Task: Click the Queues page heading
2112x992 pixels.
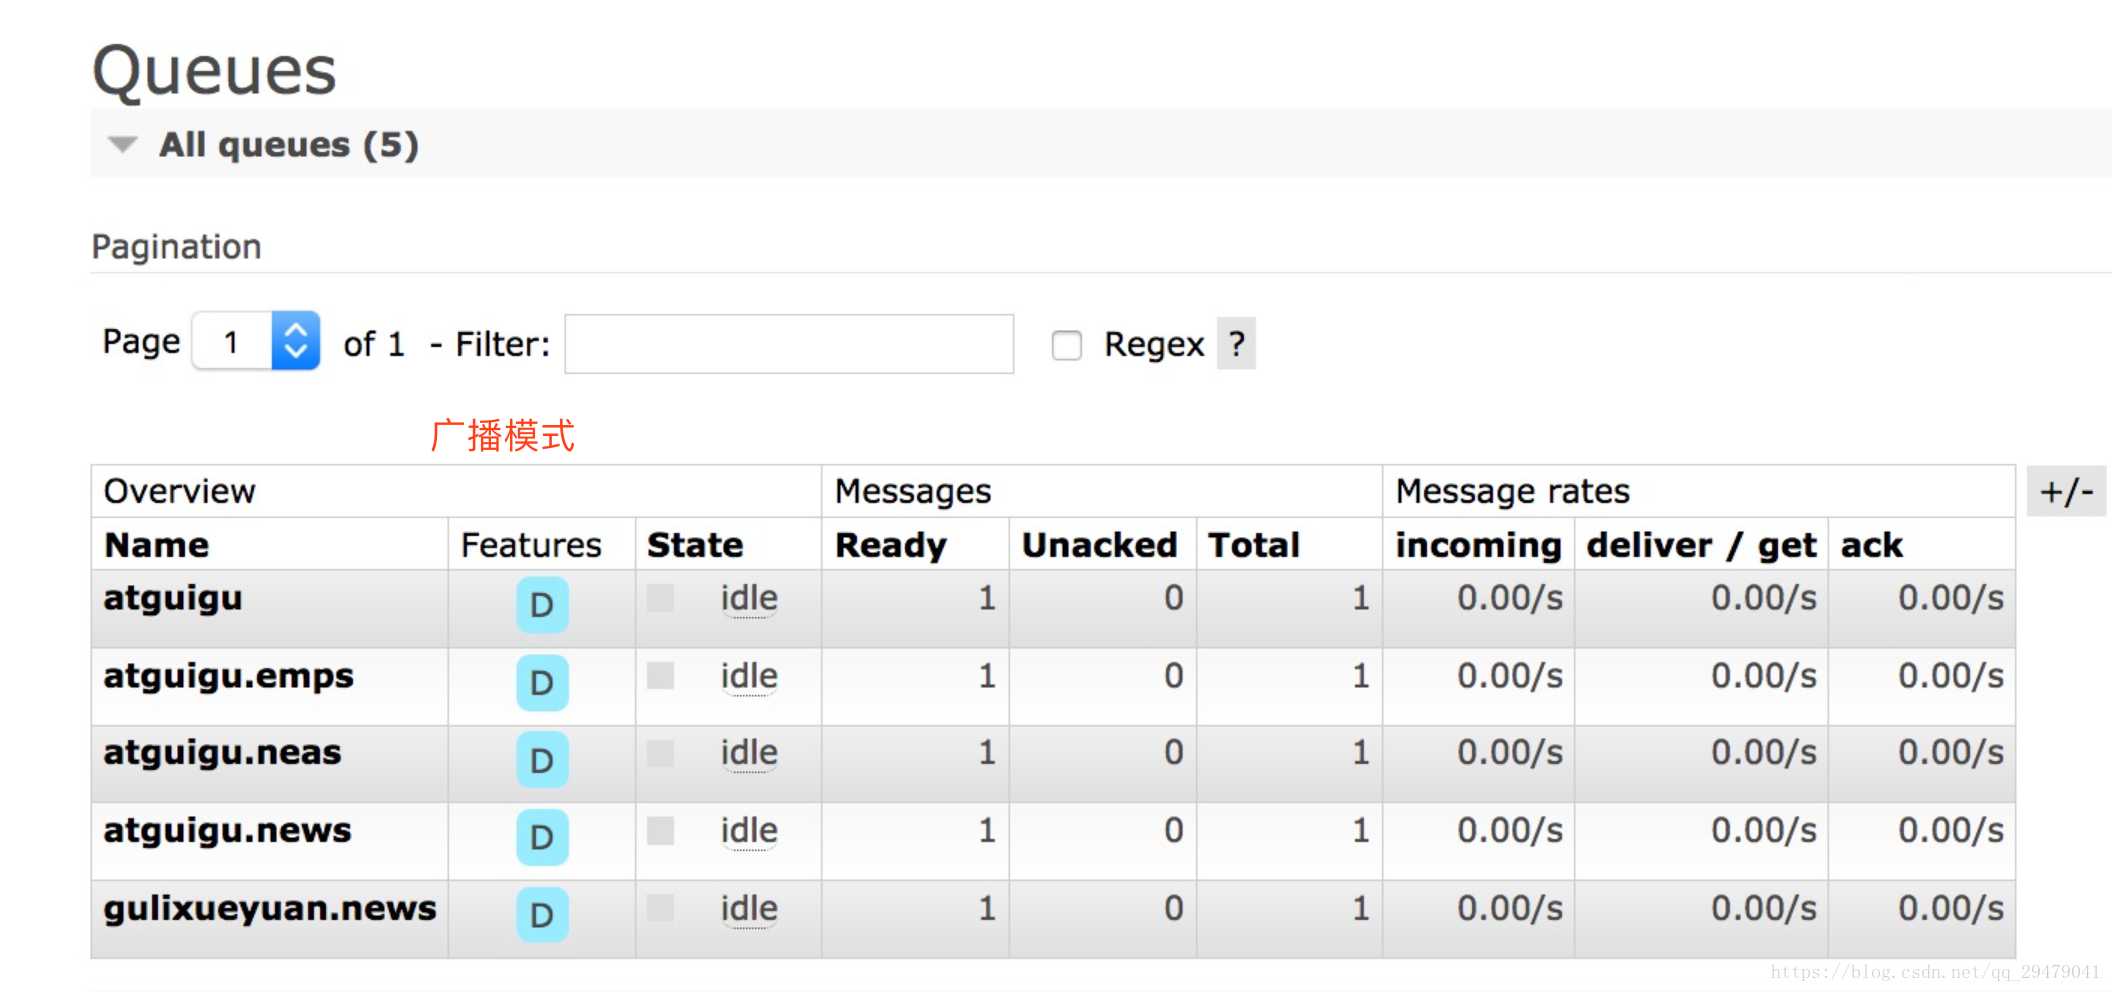Action: pyautogui.click(x=214, y=71)
